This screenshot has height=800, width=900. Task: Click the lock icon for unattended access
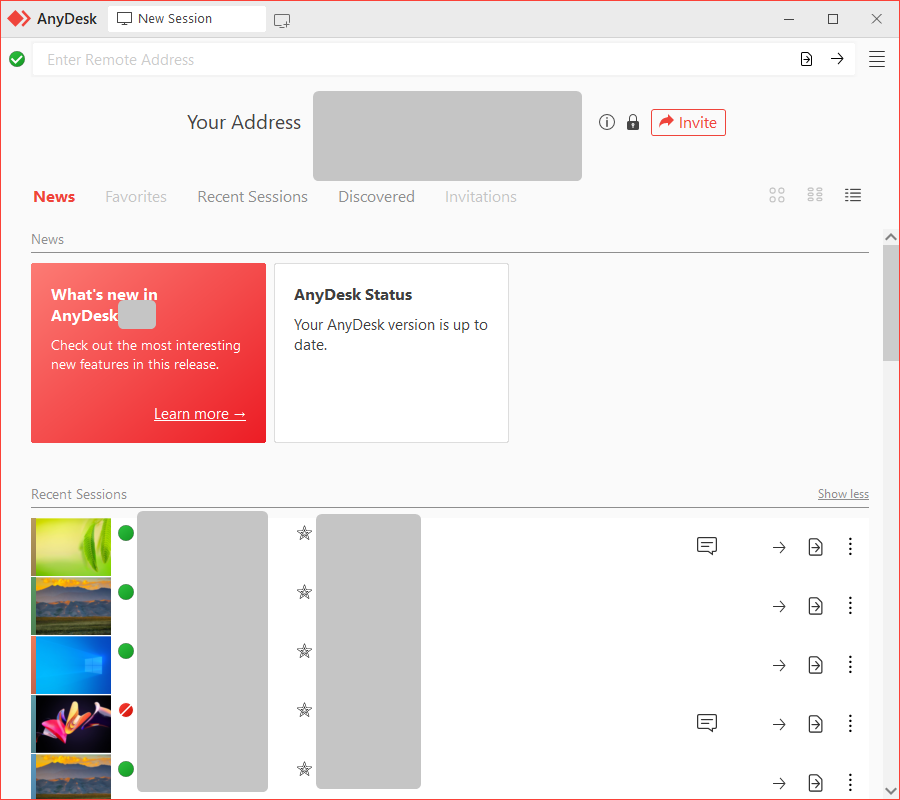(633, 122)
